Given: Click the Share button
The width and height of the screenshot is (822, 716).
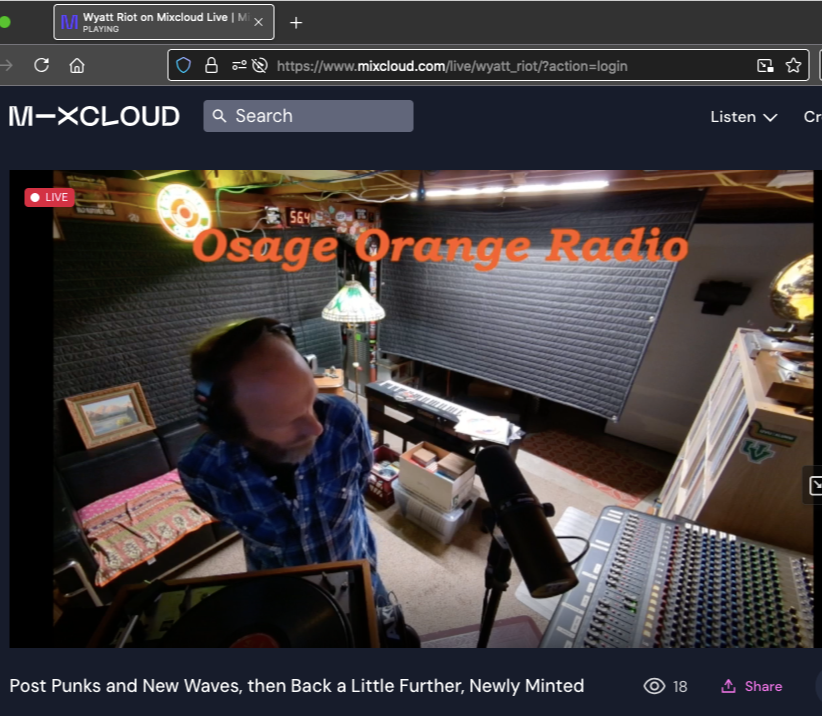Looking at the screenshot, I should coord(752,686).
